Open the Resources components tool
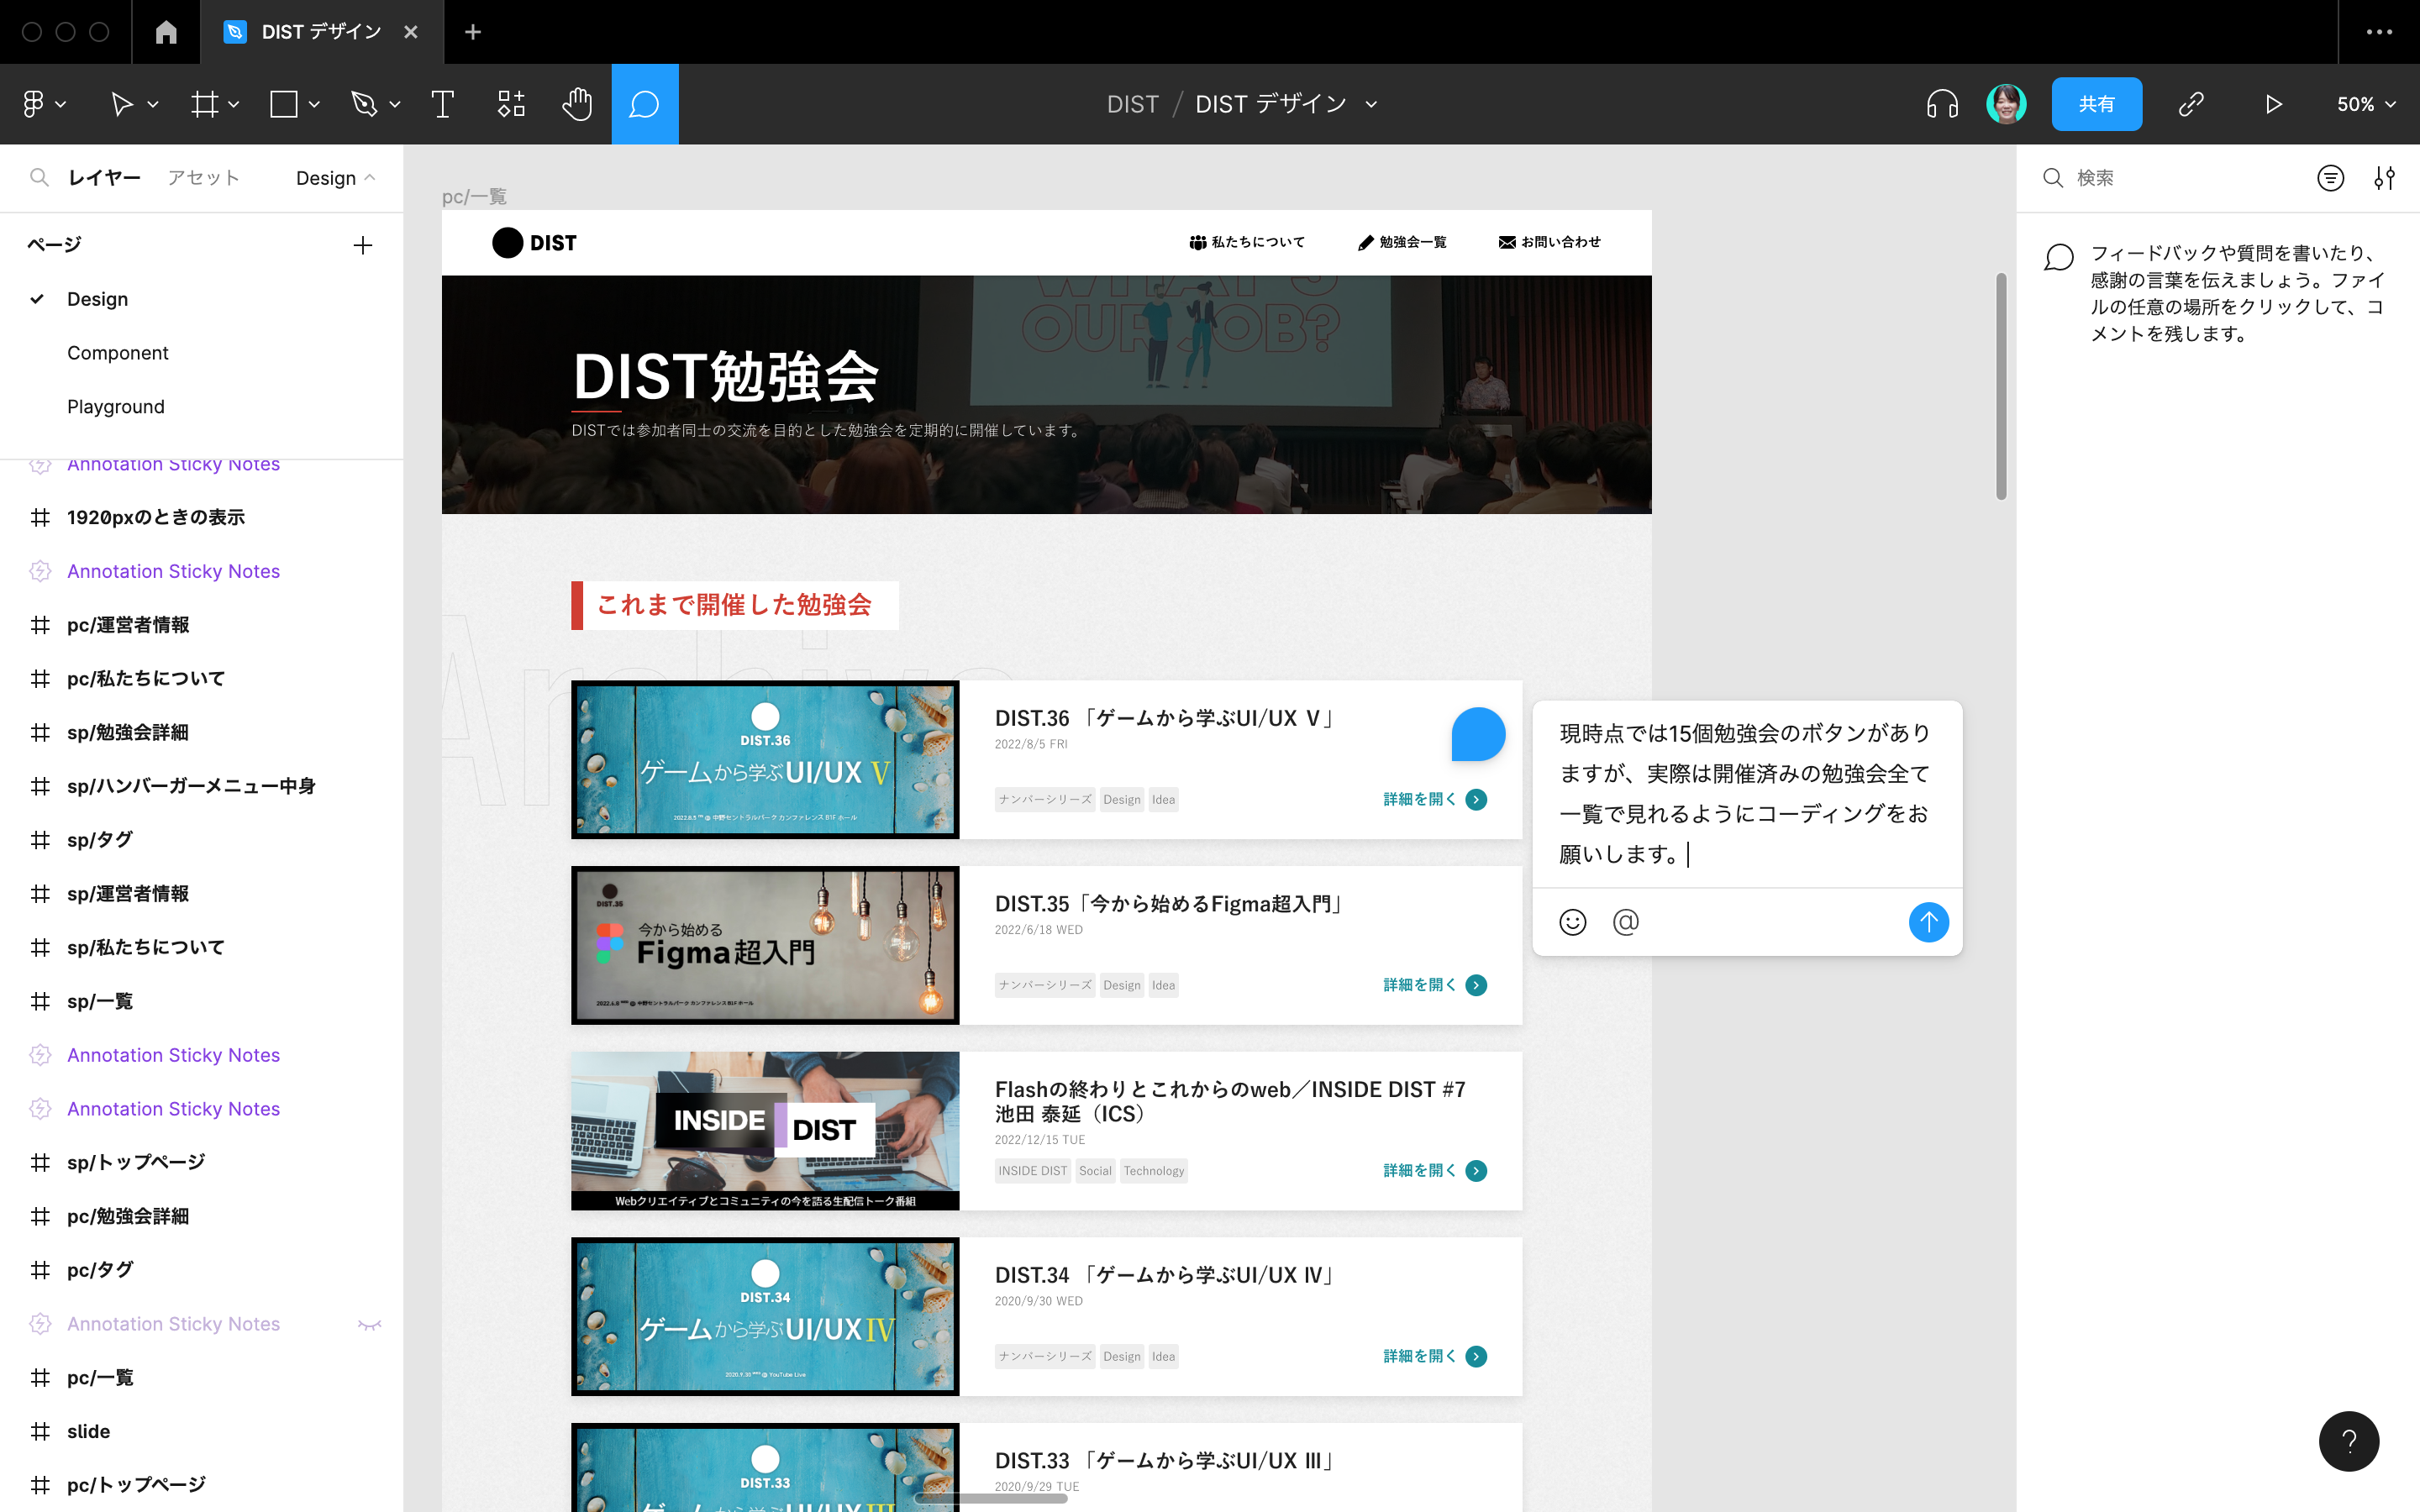This screenshot has height=1512, width=2420. (511, 103)
